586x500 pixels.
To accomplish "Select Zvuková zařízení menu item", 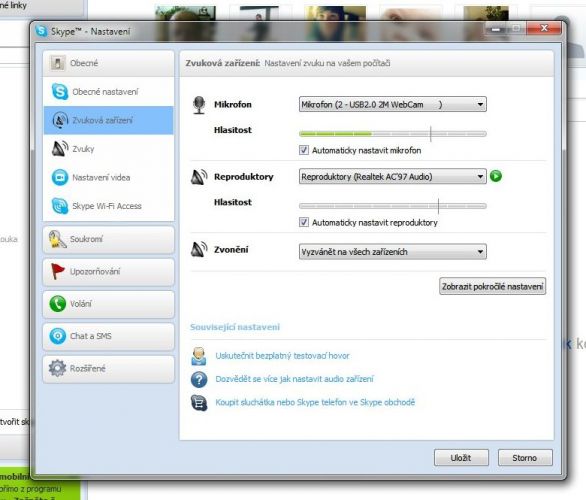I will pyautogui.click(x=108, y=120).
